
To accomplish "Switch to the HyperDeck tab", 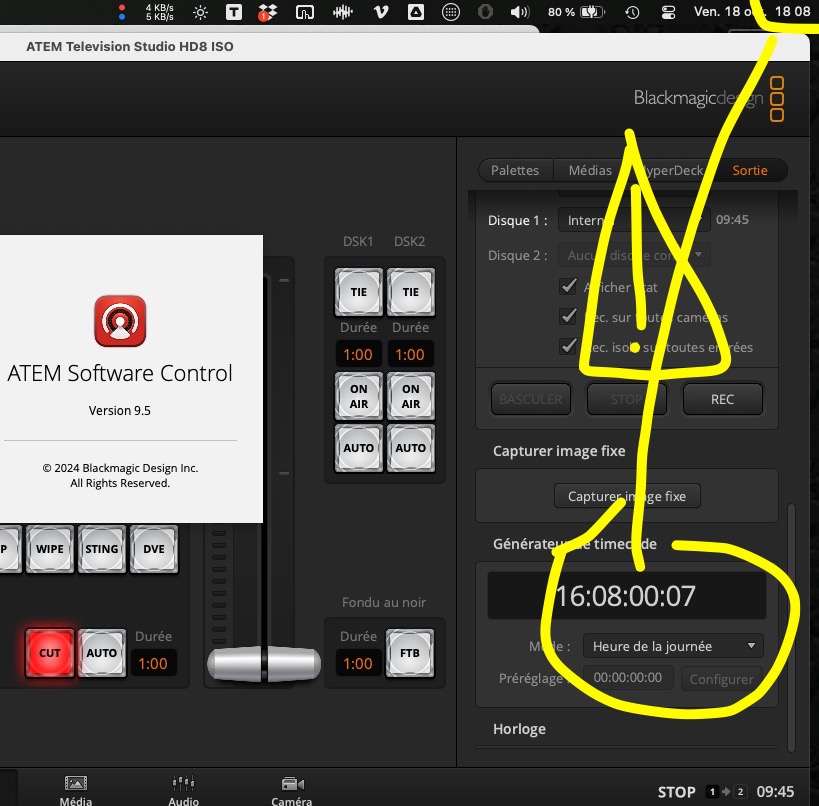I will coord(671,170).
